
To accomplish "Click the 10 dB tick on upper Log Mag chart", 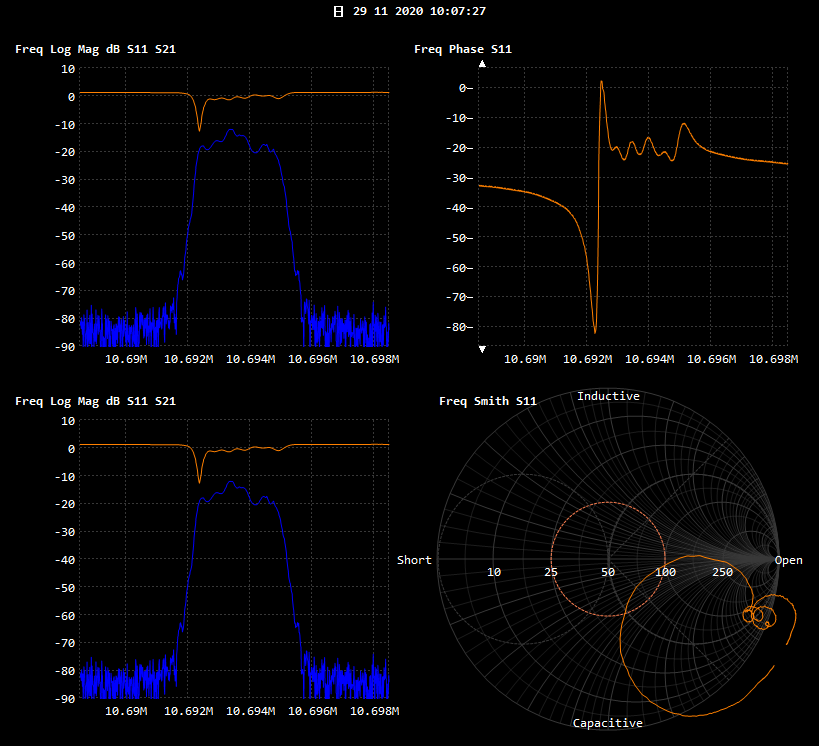I will click(68, 69).
